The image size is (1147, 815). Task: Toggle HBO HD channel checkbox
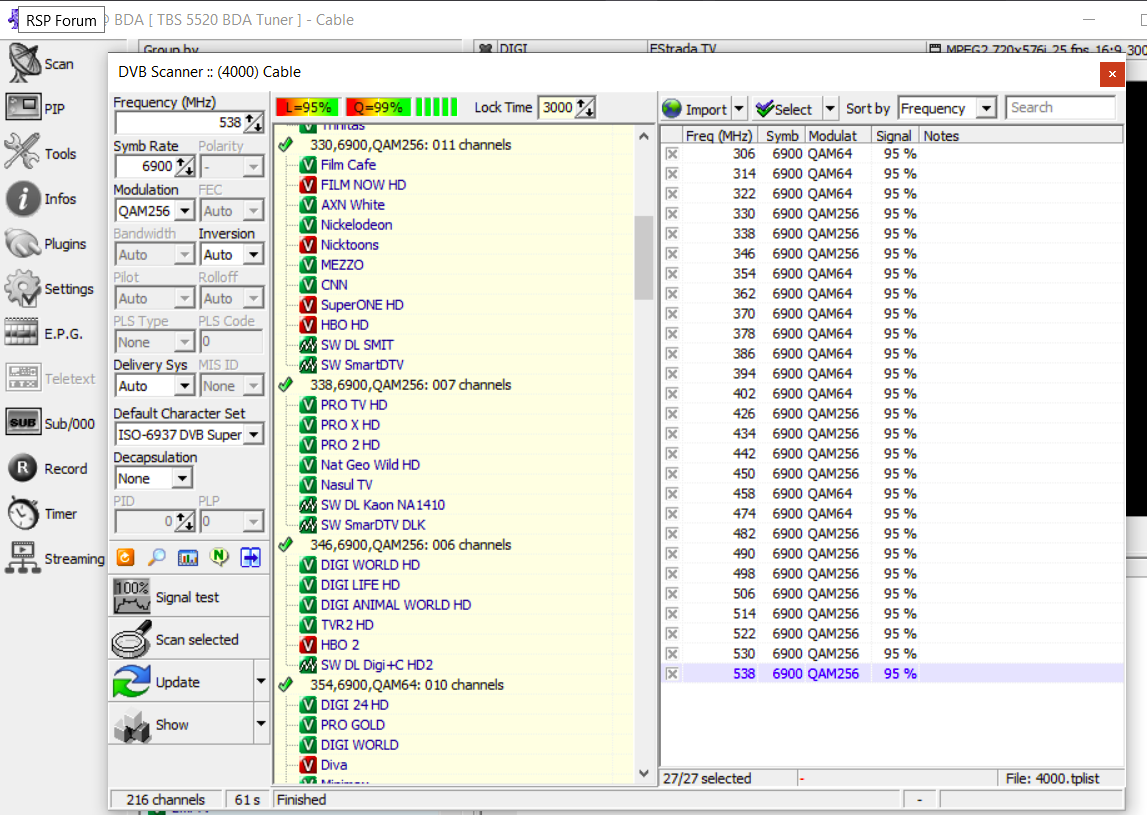pos(309,325)
